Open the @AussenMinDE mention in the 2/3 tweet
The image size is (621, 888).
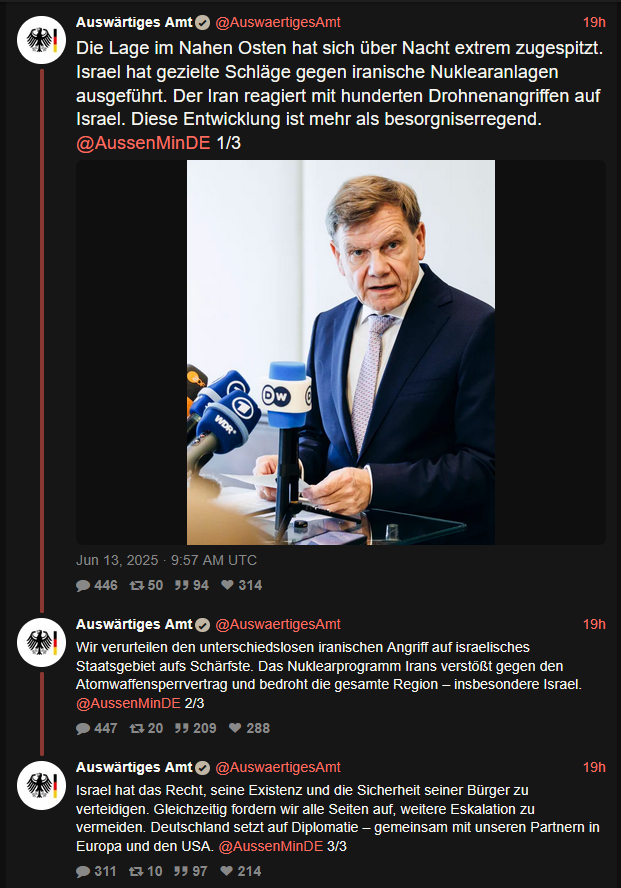[x=128, y=703]
